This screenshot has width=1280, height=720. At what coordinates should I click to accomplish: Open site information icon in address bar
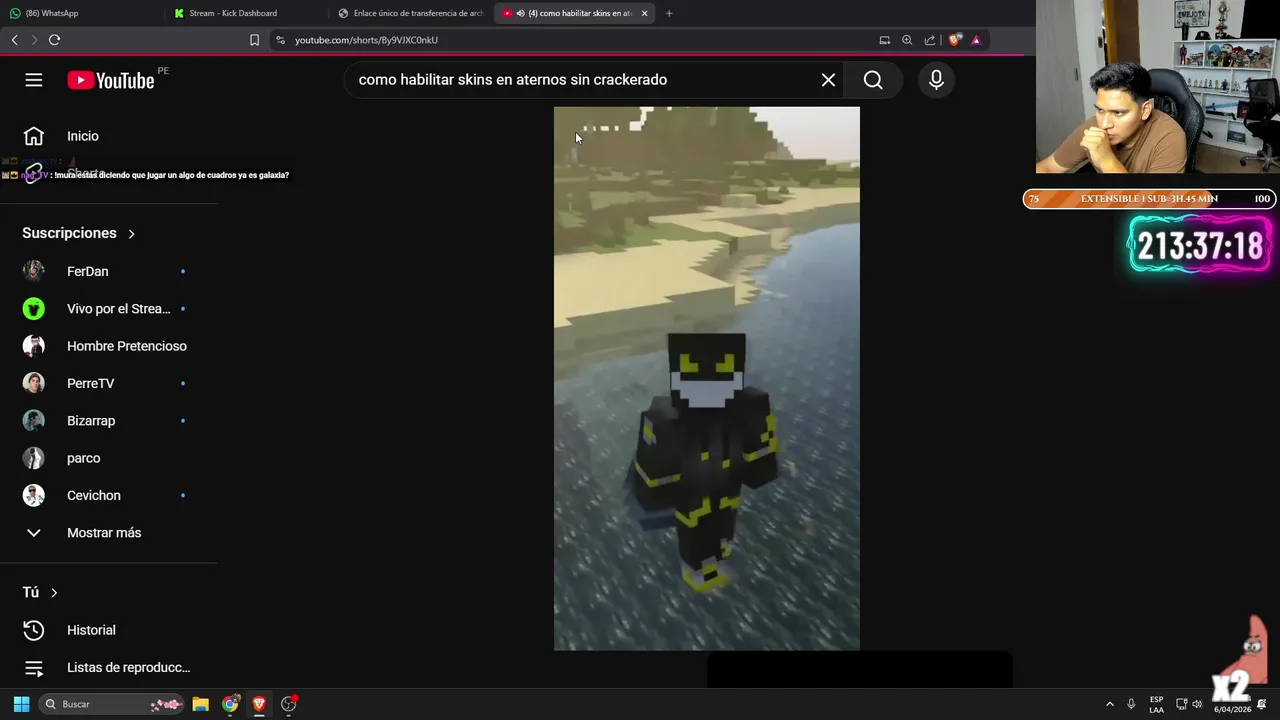[x=281, y=40]
